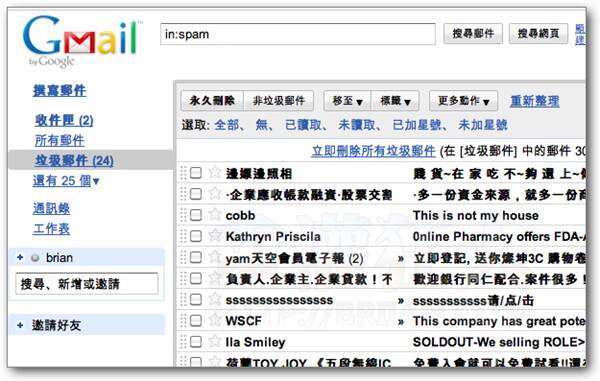Select 已讀取 messages

pos(303,125)
